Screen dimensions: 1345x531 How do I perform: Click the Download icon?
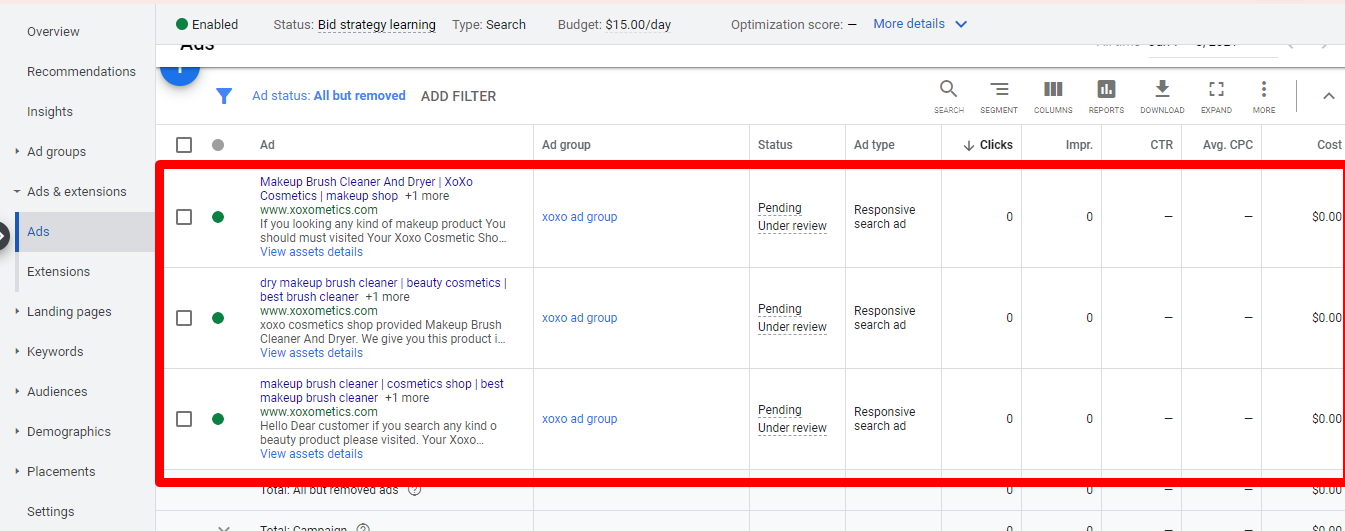coord(1162,91)
